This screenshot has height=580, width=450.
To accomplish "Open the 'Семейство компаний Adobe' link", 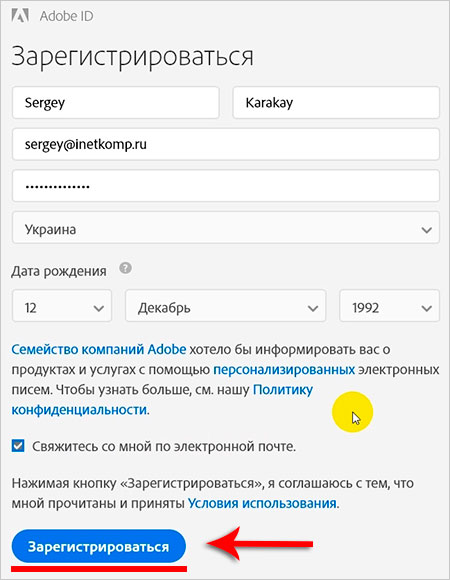I will click(99, 349).
